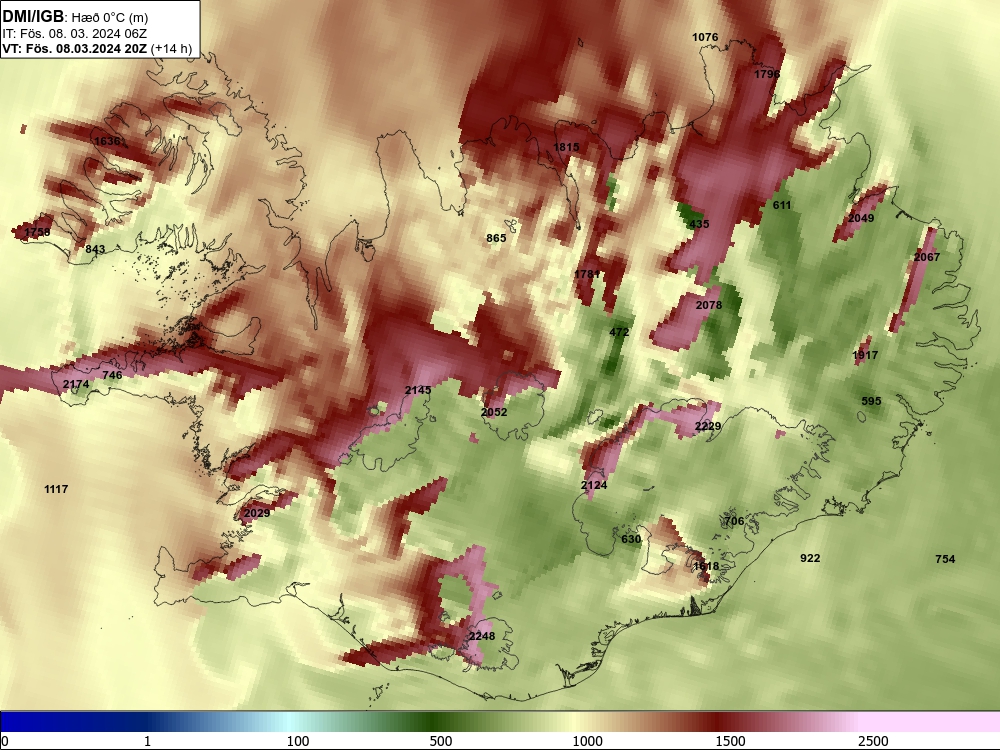Click the 595 height label

point(871,401)
